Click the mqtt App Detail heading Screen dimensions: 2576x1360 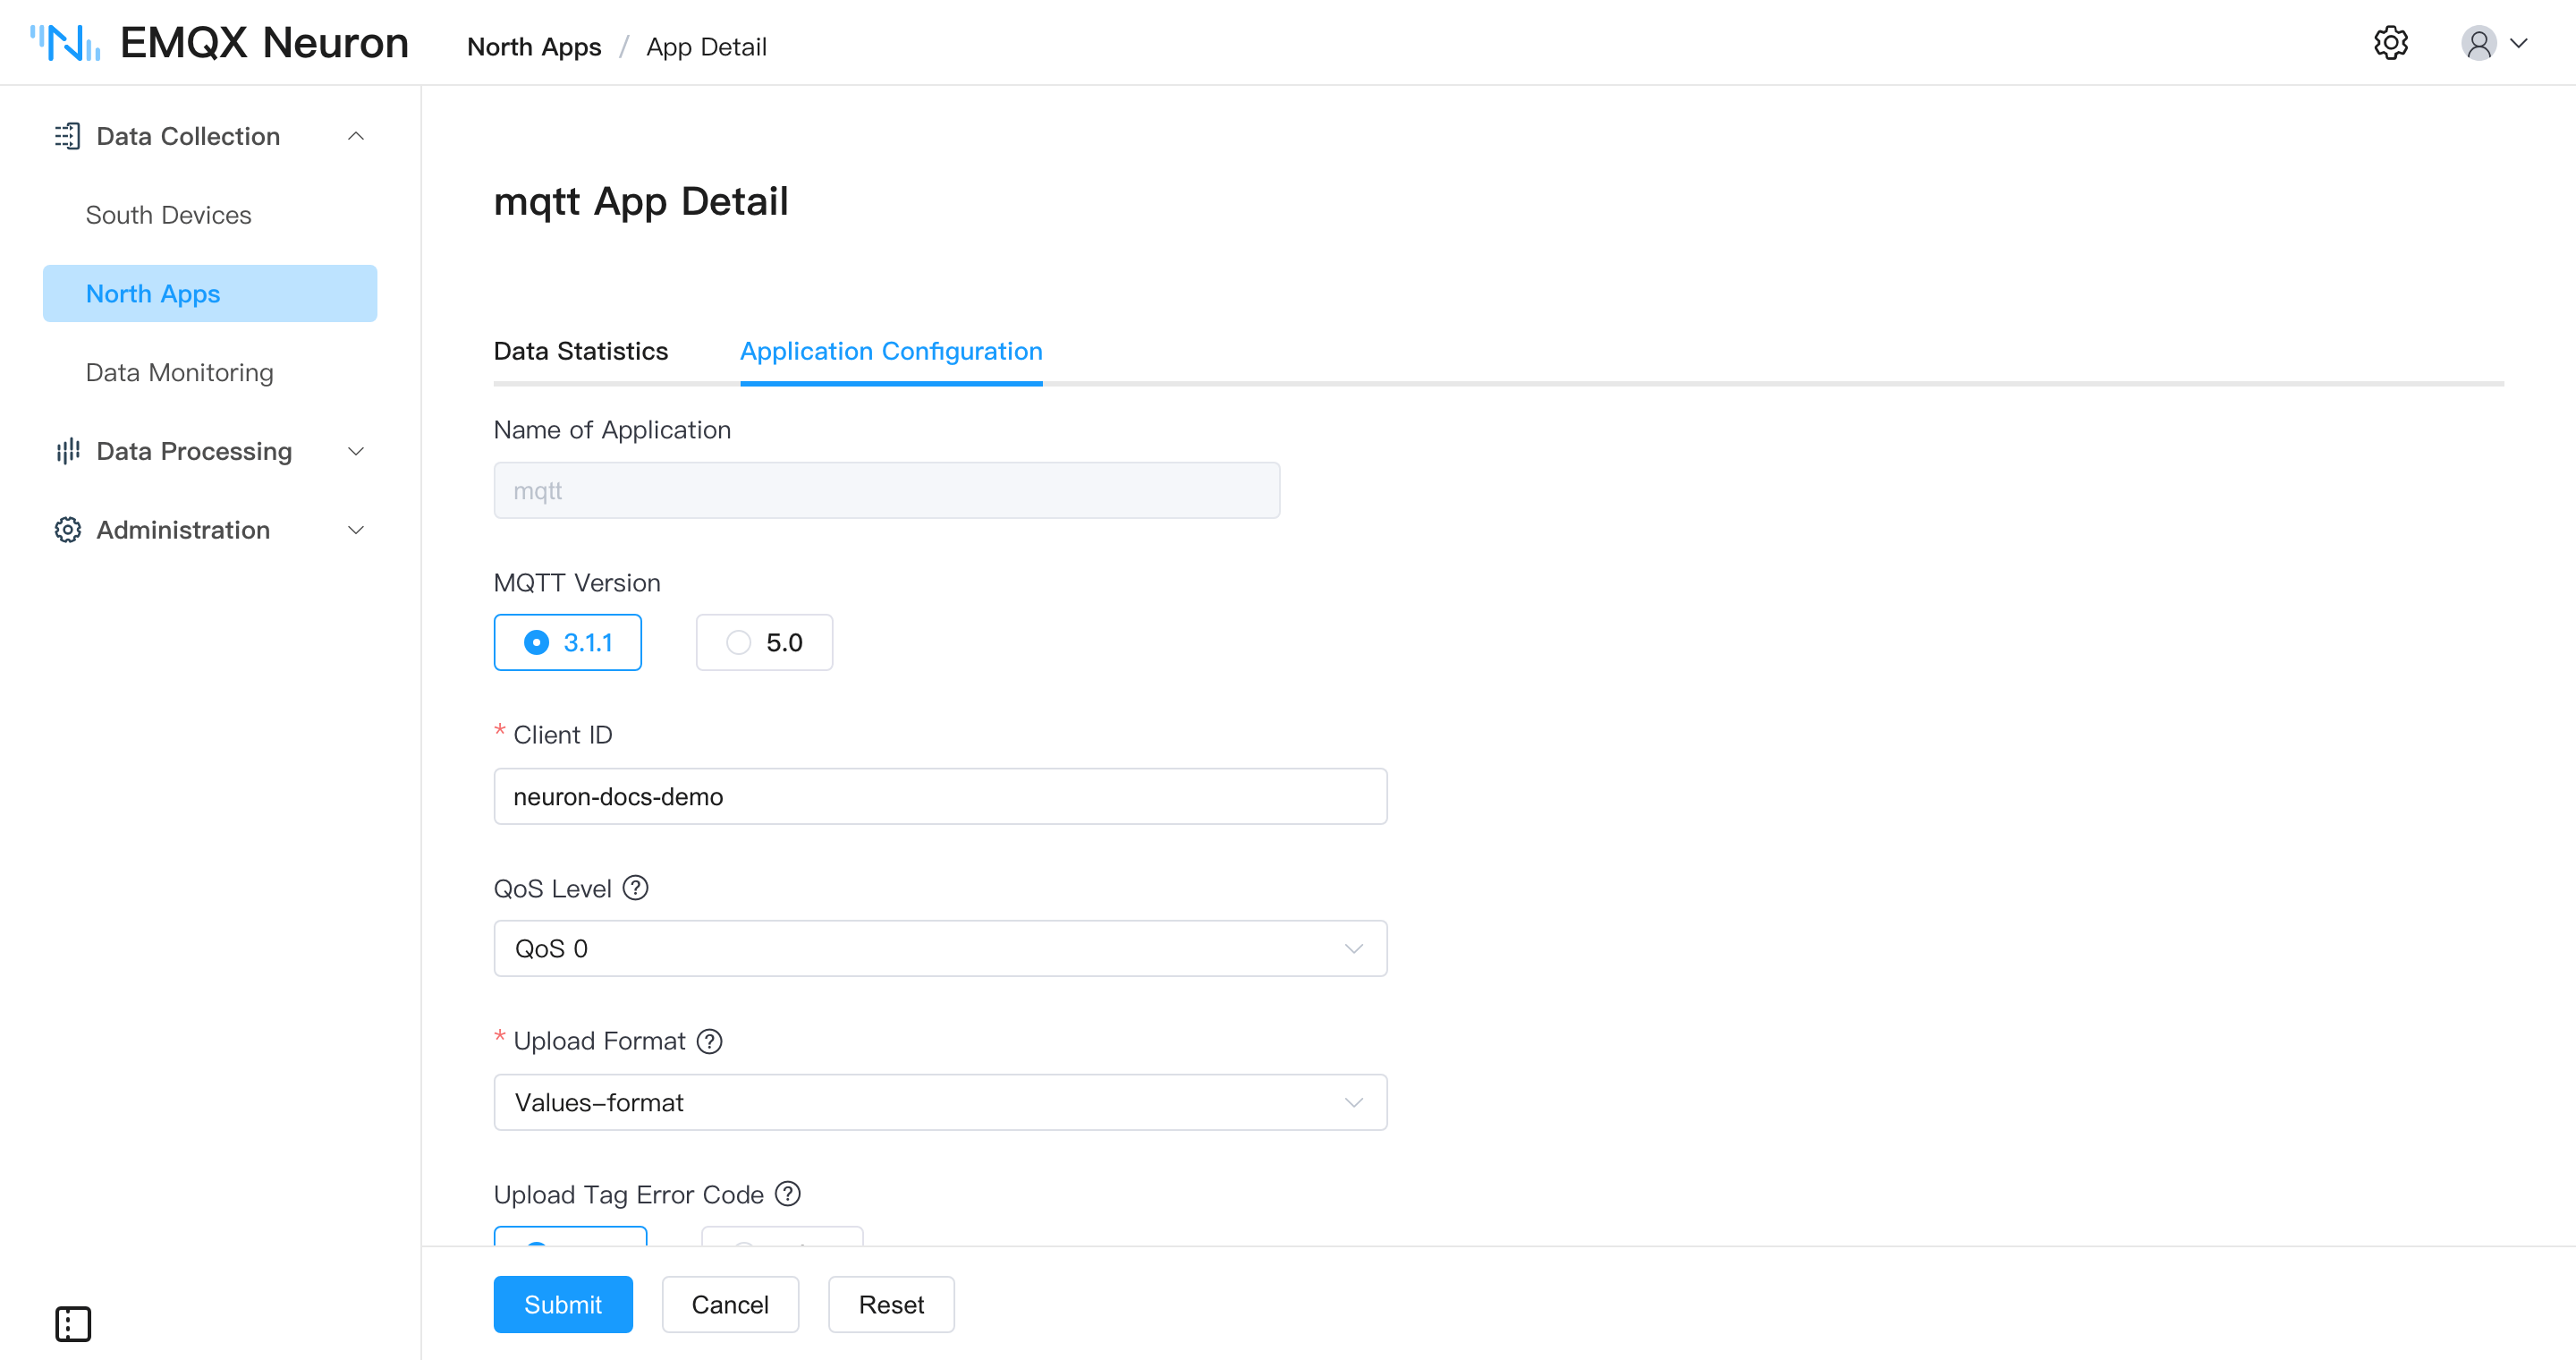641,202
